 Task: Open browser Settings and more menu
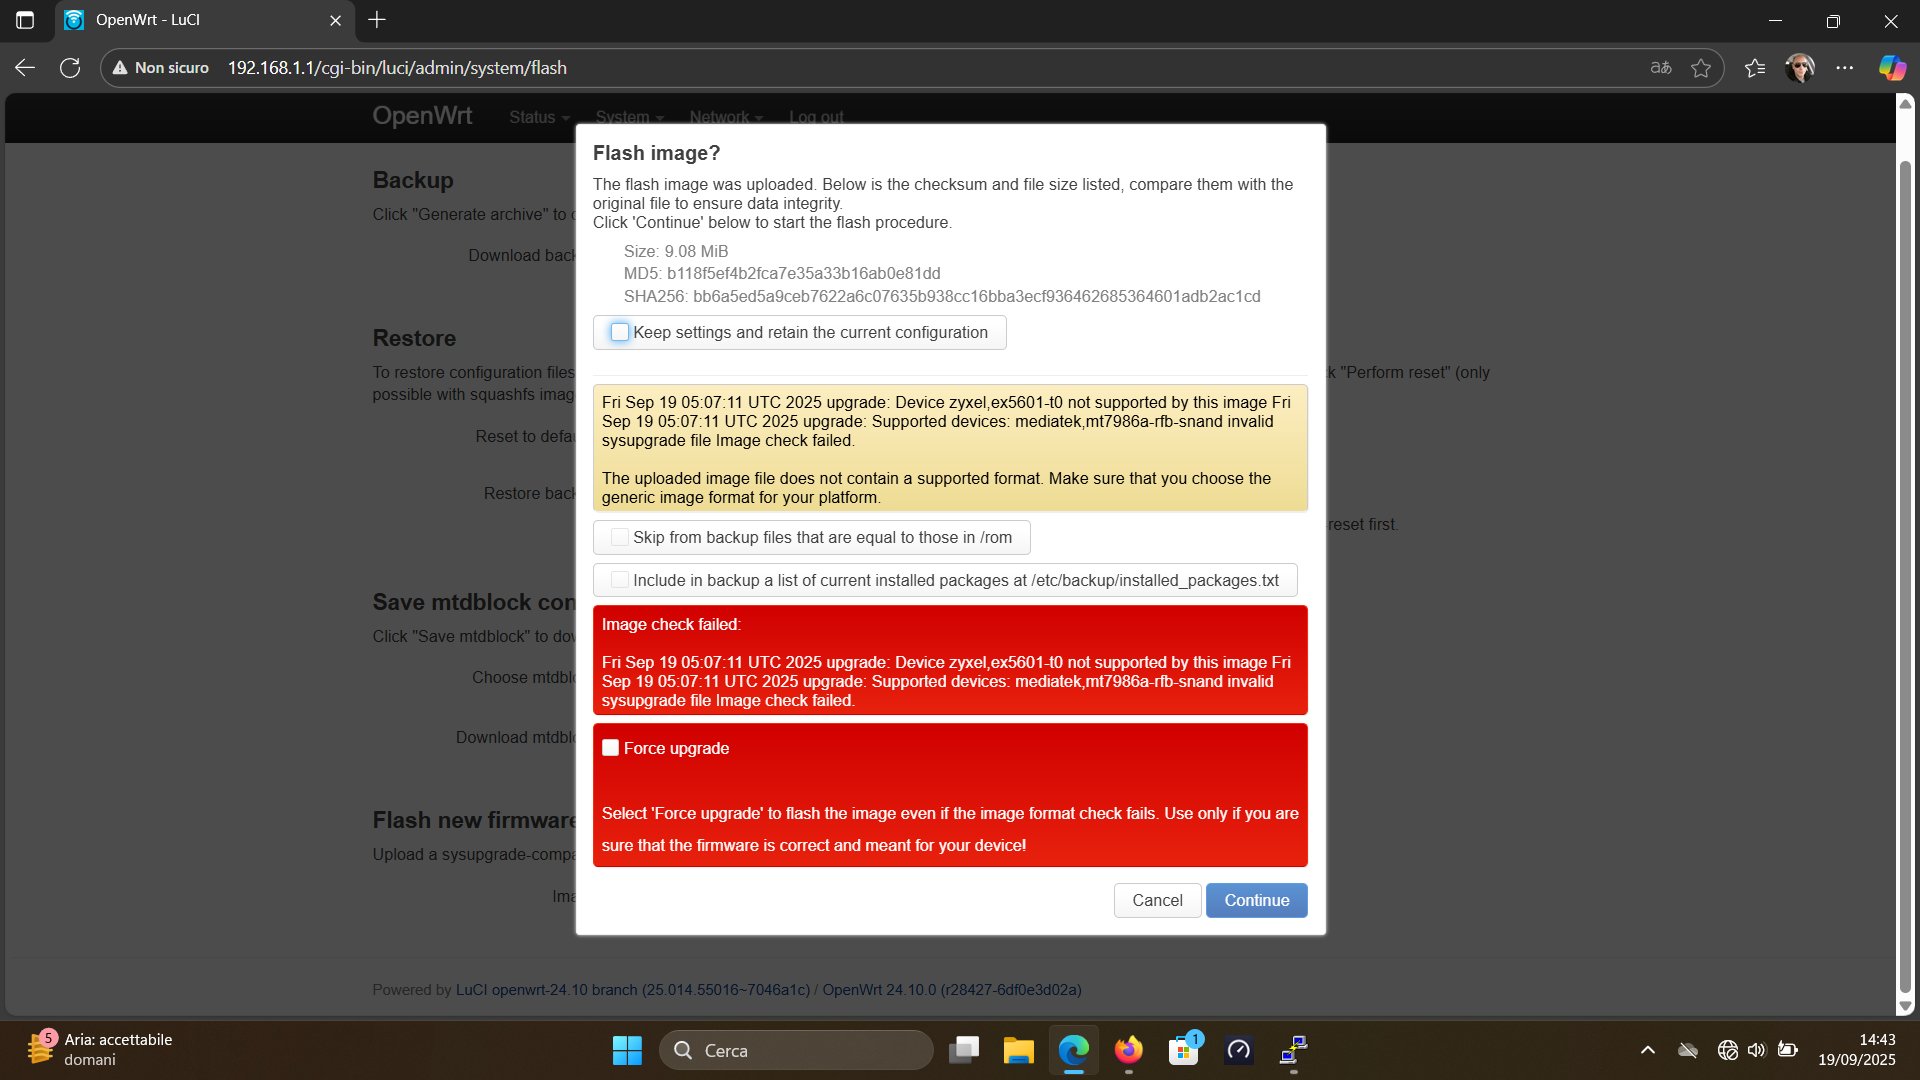click(x=1844, y=68)
